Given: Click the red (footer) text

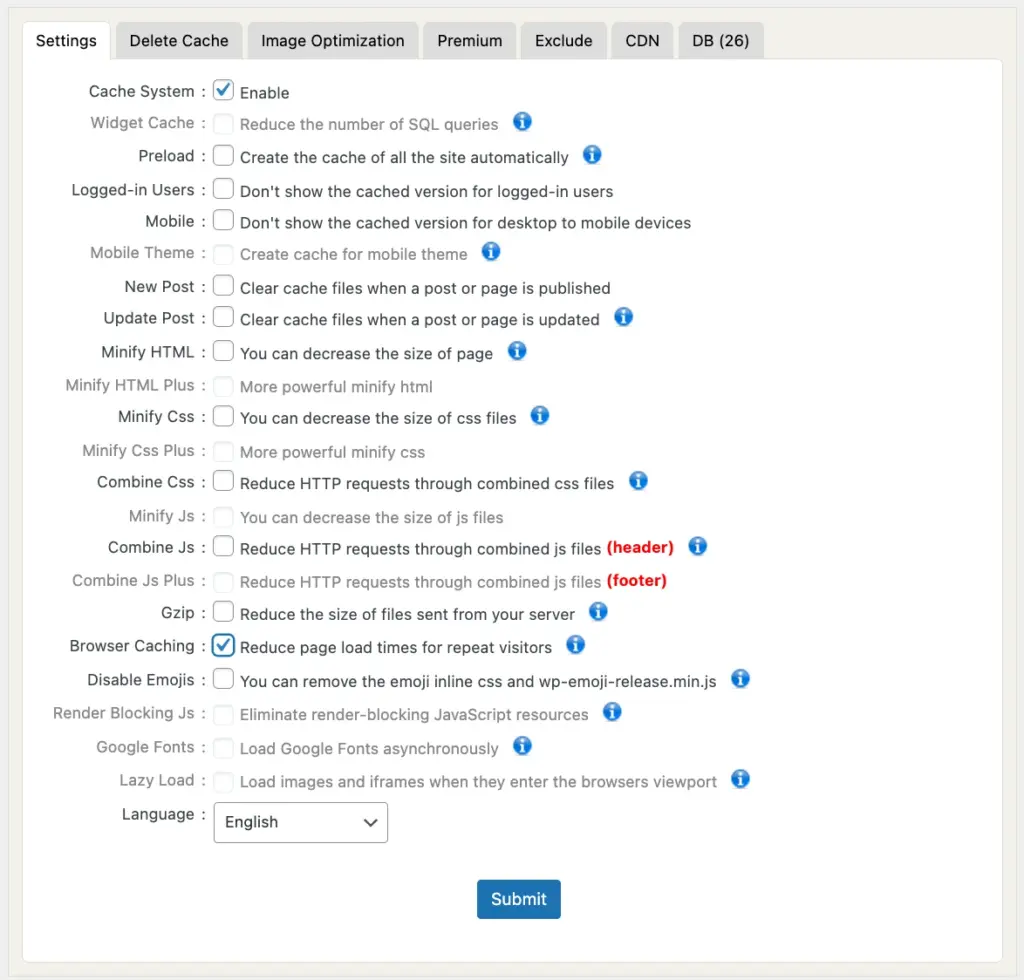Looking at the screenshot, I should tap(637, 580).
